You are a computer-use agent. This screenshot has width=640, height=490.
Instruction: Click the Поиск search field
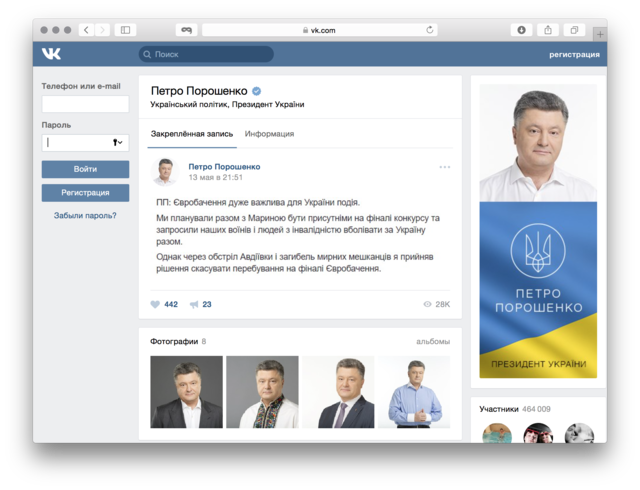coord(206,54)
